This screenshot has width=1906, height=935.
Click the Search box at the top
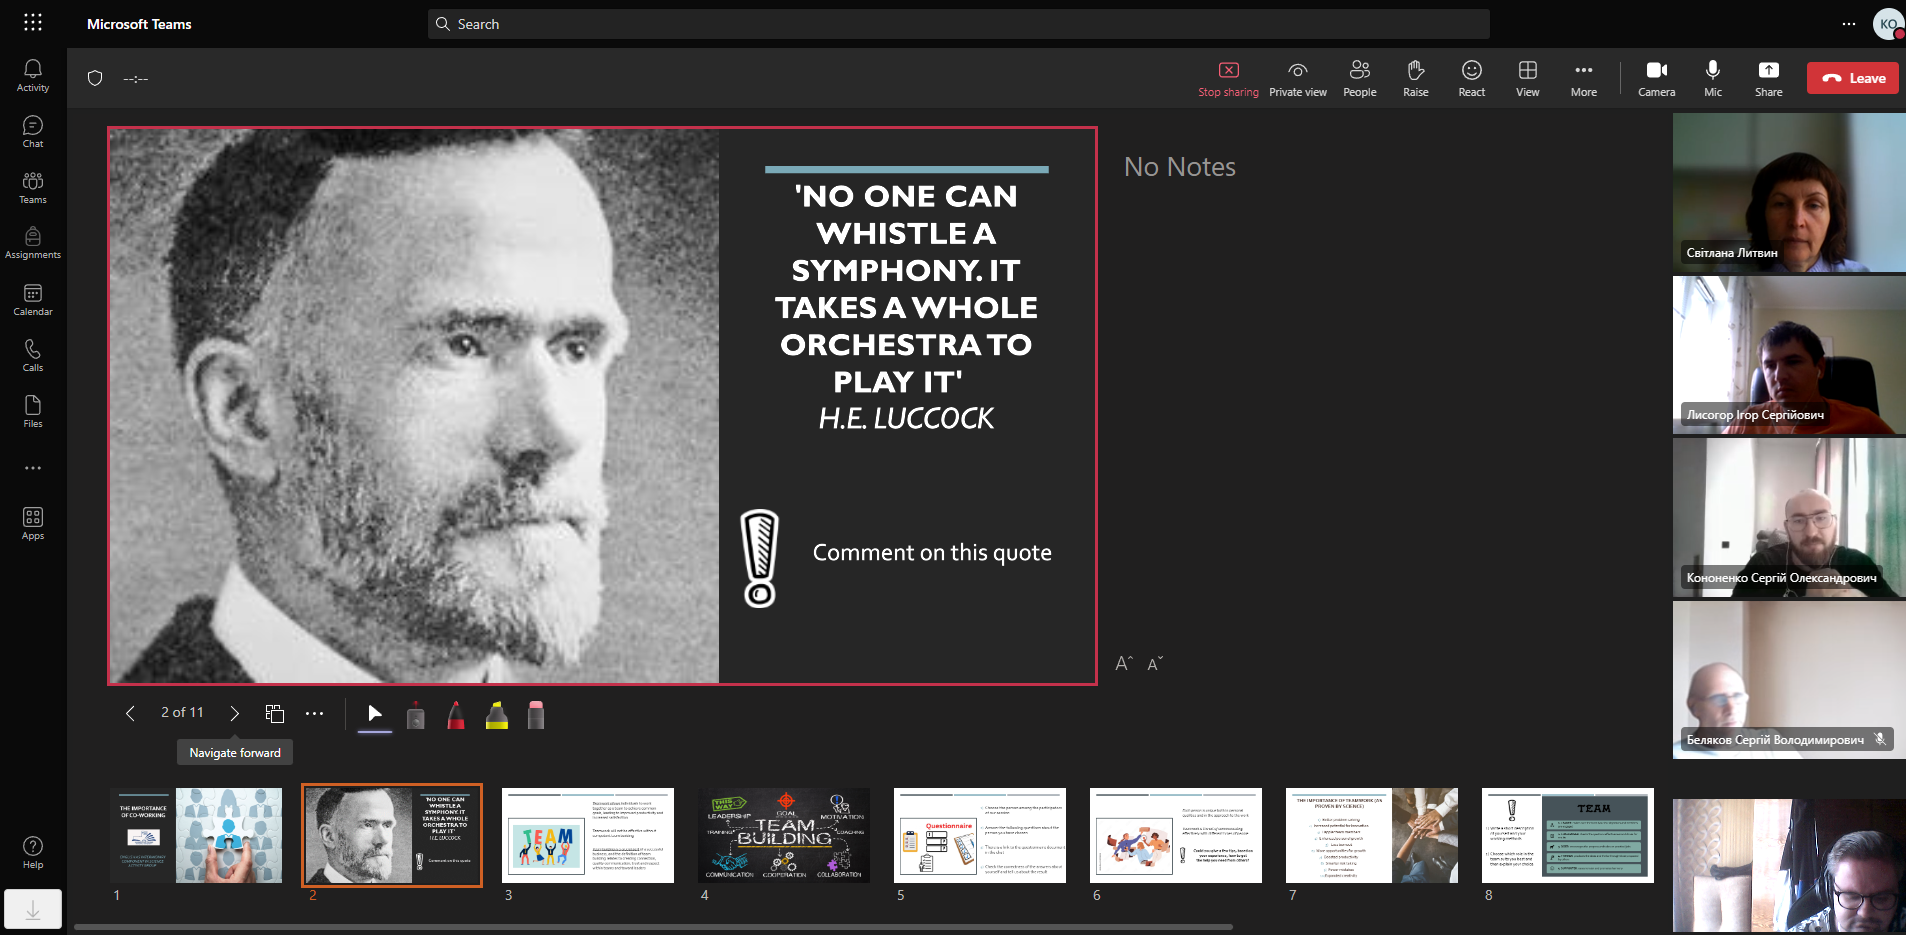958,24
